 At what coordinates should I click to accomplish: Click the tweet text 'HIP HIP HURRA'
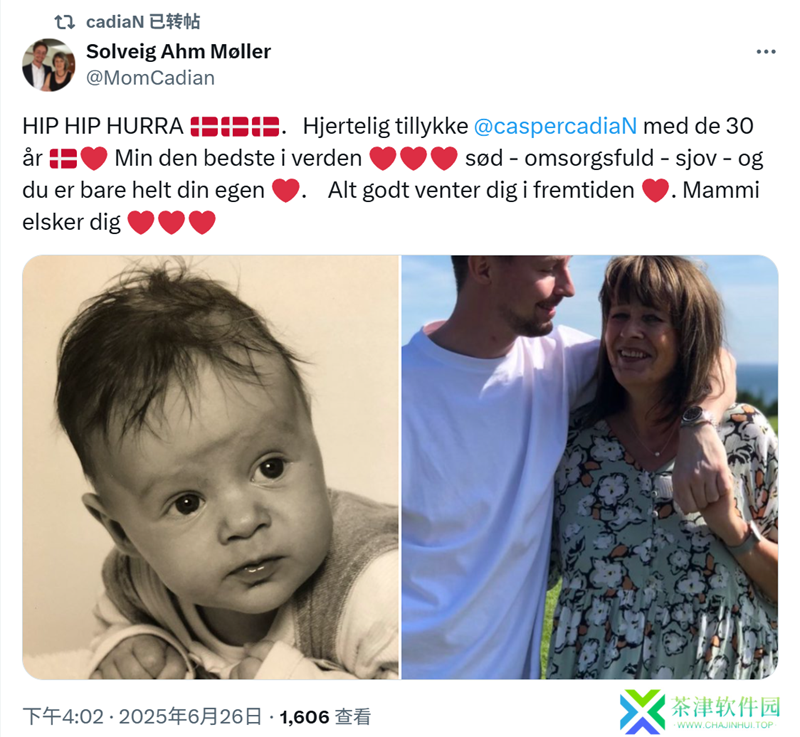[x=103, y=126]
